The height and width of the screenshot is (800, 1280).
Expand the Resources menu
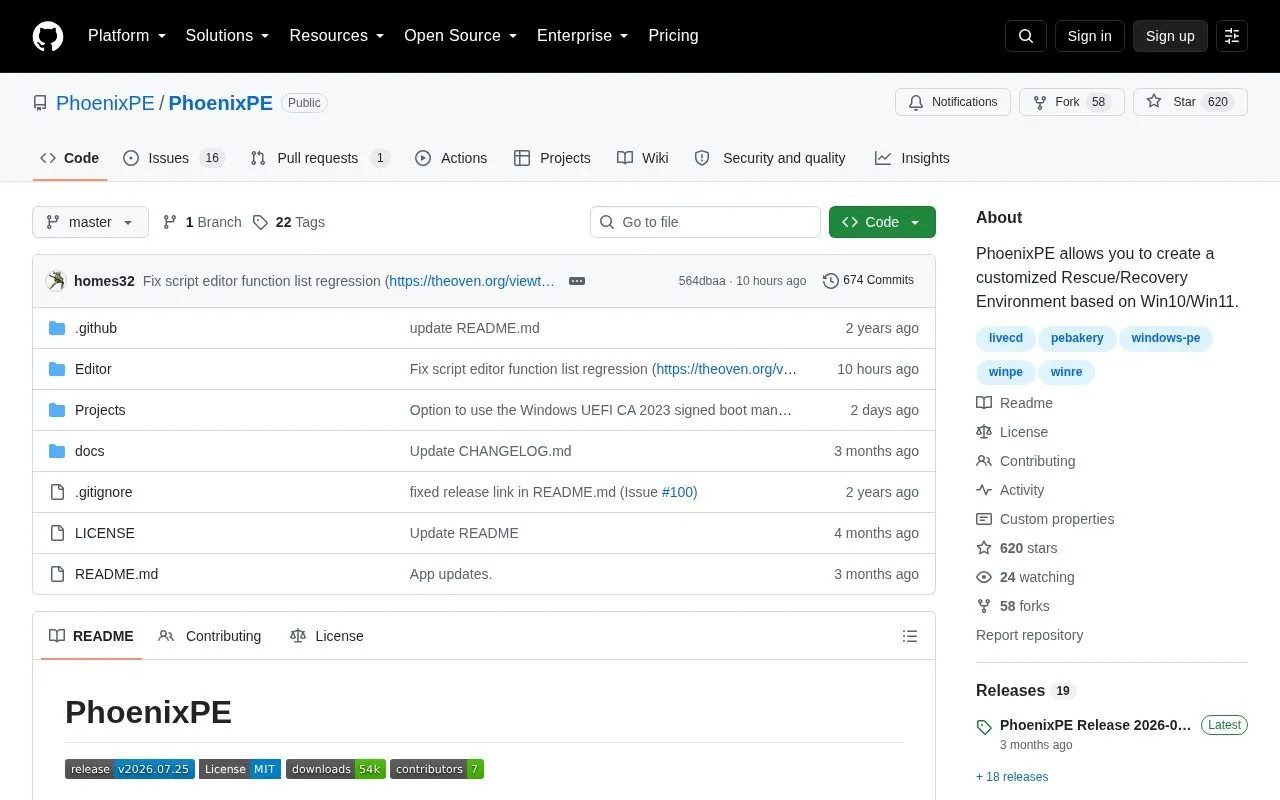tap(337, 36)
